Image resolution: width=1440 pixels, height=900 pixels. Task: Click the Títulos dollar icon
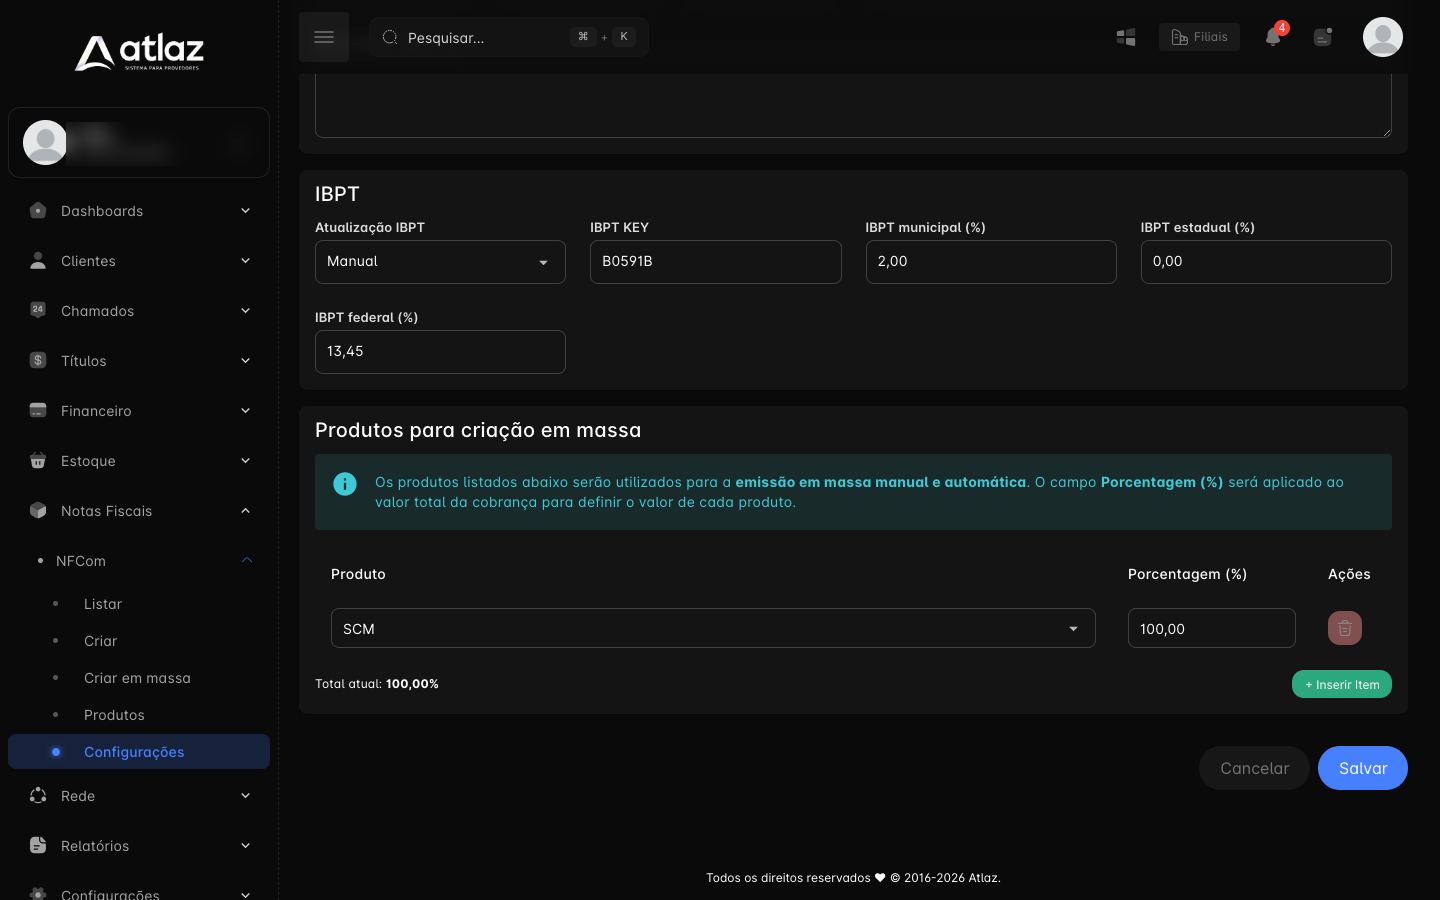click(38, 360)
